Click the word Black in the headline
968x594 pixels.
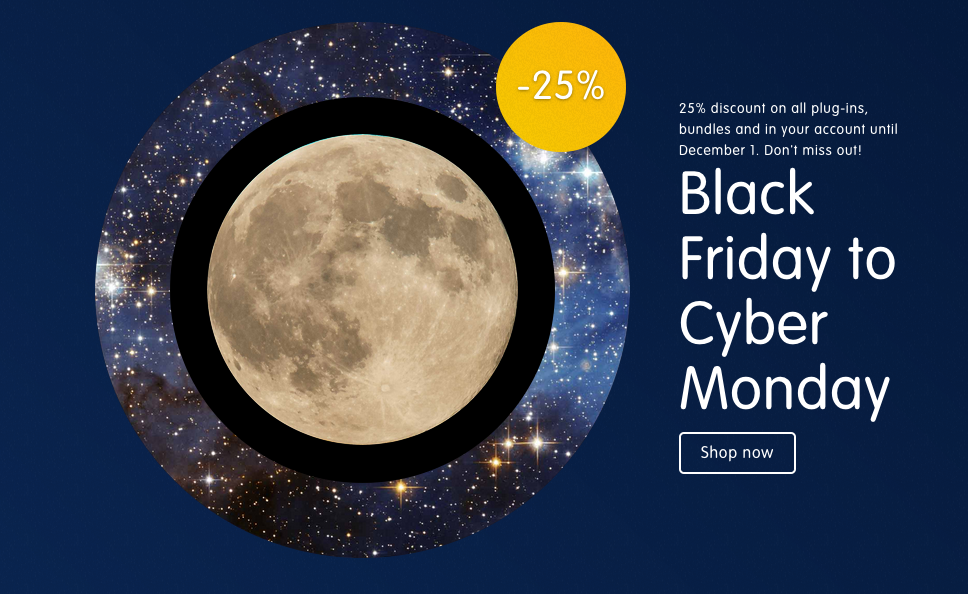pos(747,194)
